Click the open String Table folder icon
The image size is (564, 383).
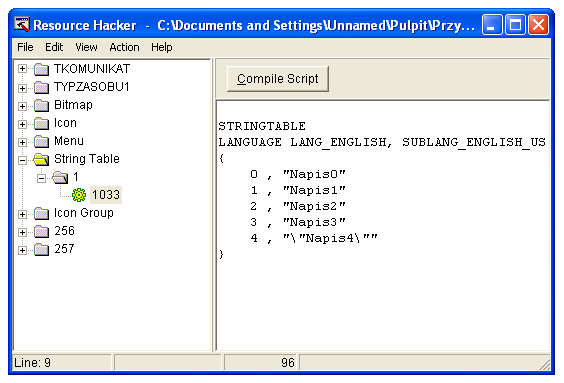pos(41,159)
